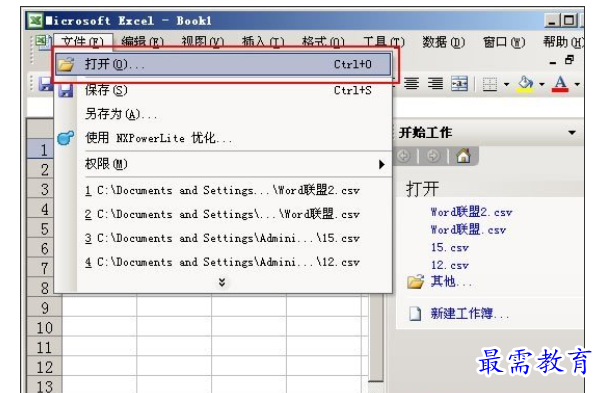Open the 格式(O) menu
Viewport: 600px width, 393px height.
pyautogui.click(x=323, y=42)
